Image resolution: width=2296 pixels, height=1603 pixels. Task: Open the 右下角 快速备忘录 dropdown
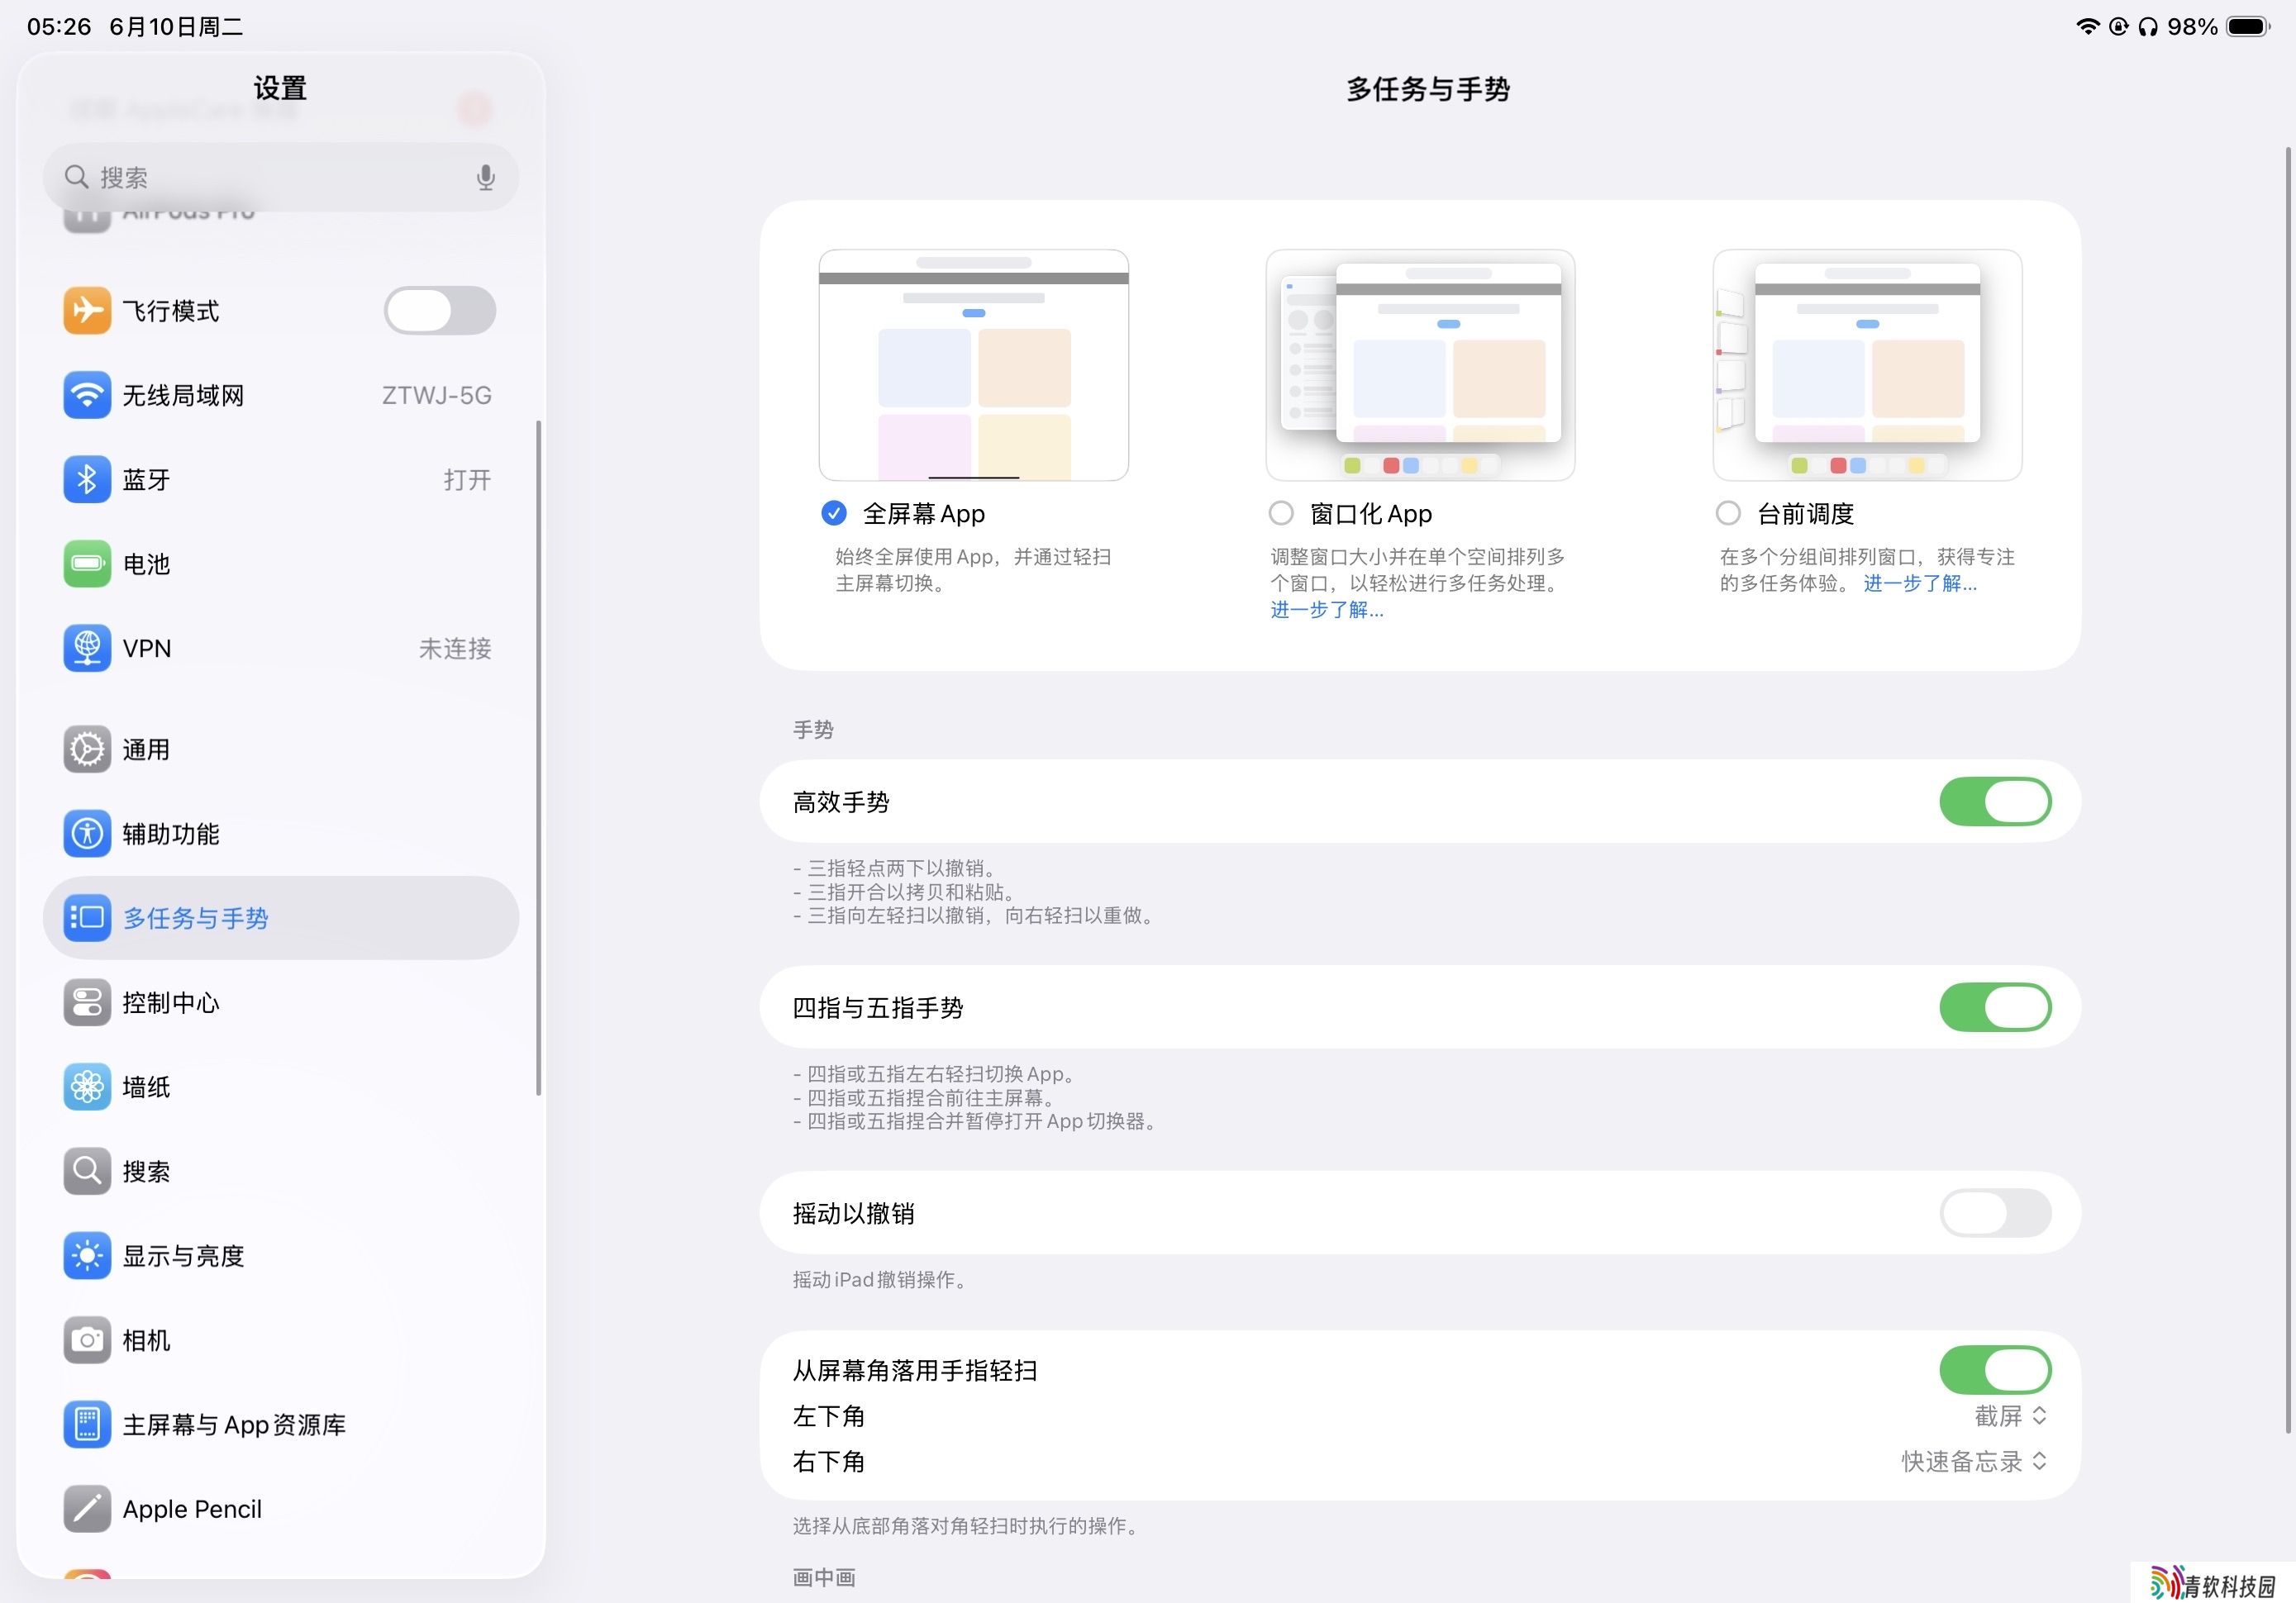(x=1973, y=1461)
